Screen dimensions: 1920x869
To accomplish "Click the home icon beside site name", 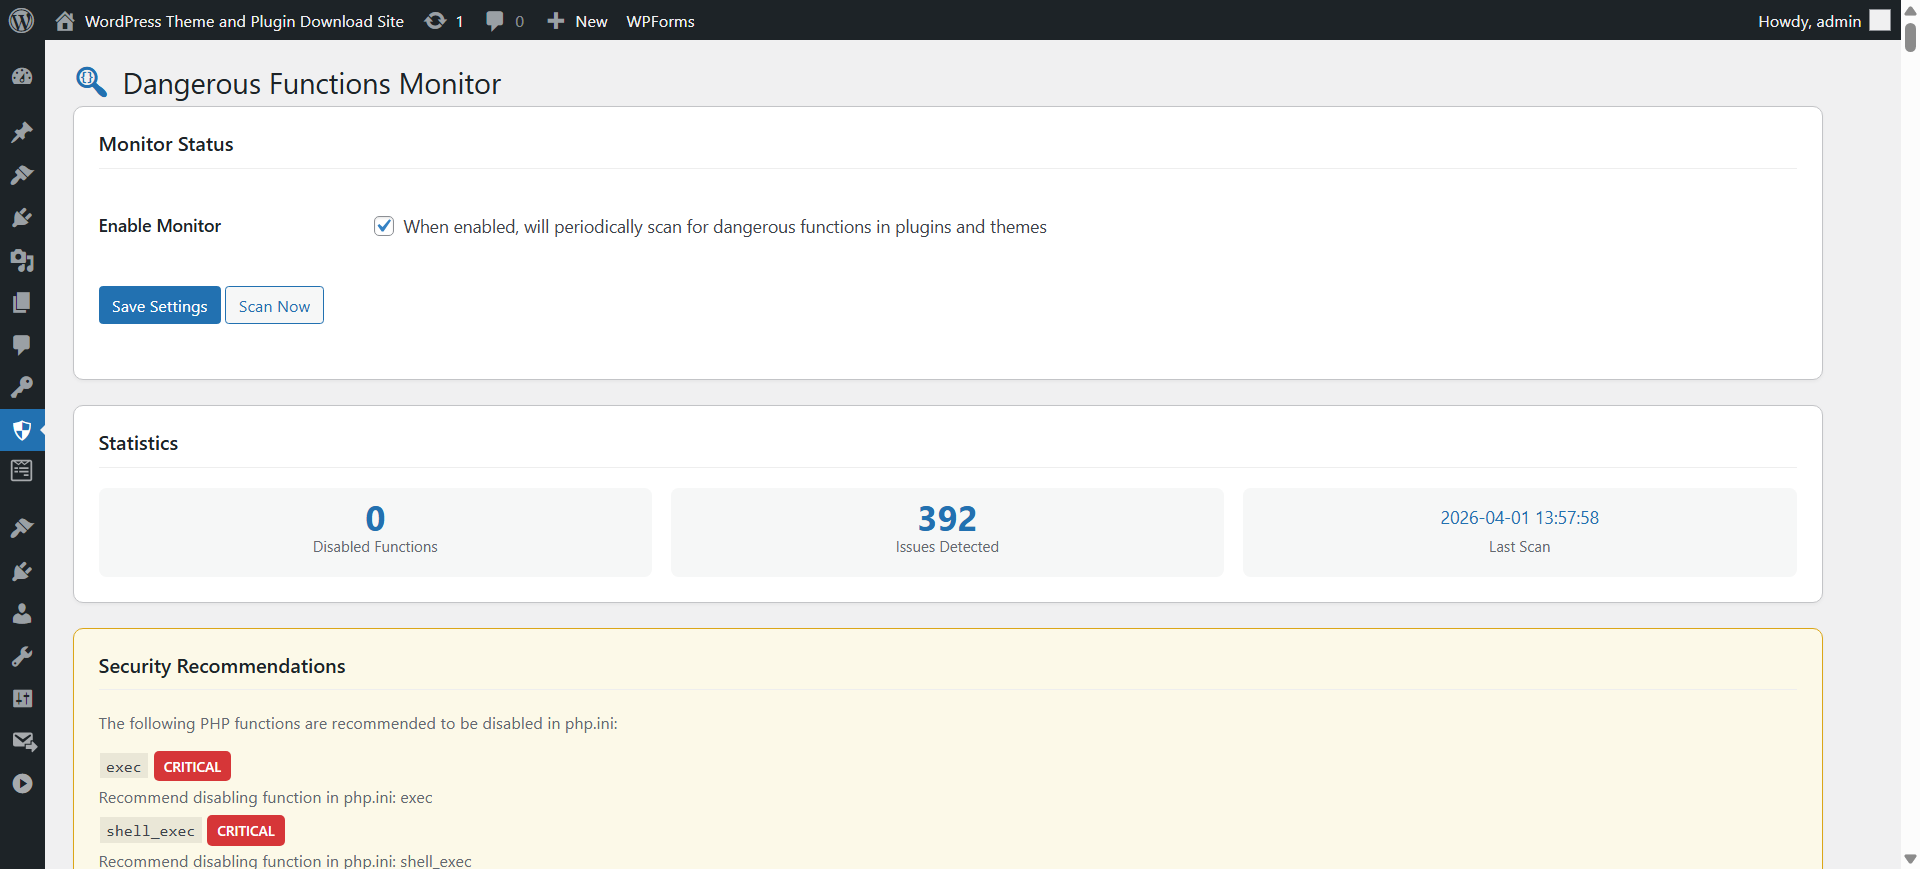I will [x=65, y=21].
